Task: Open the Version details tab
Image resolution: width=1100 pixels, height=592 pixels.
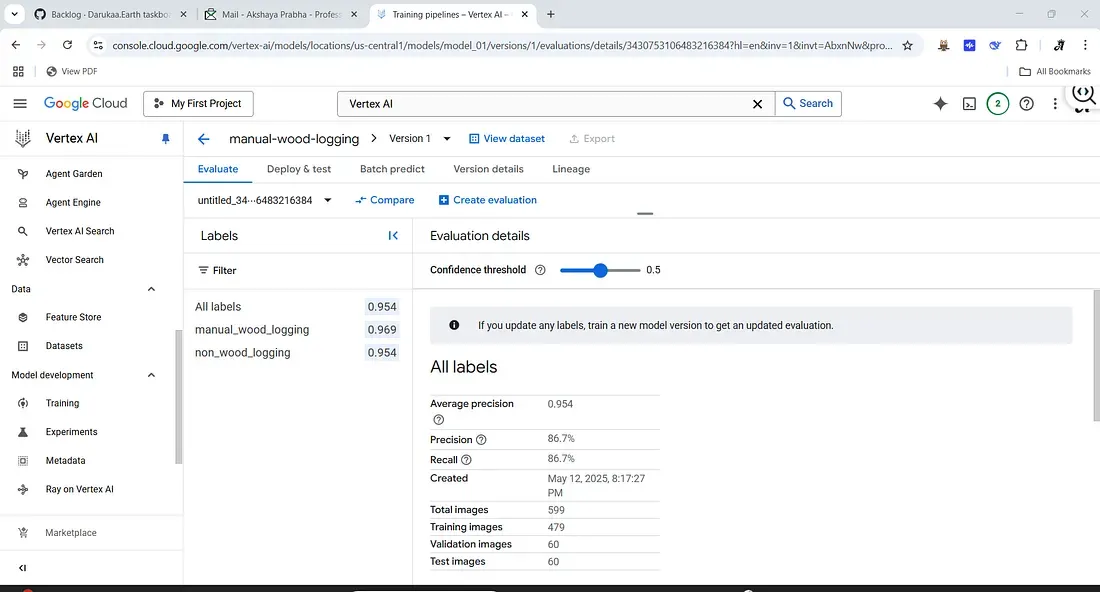Action: click(488, 169)
